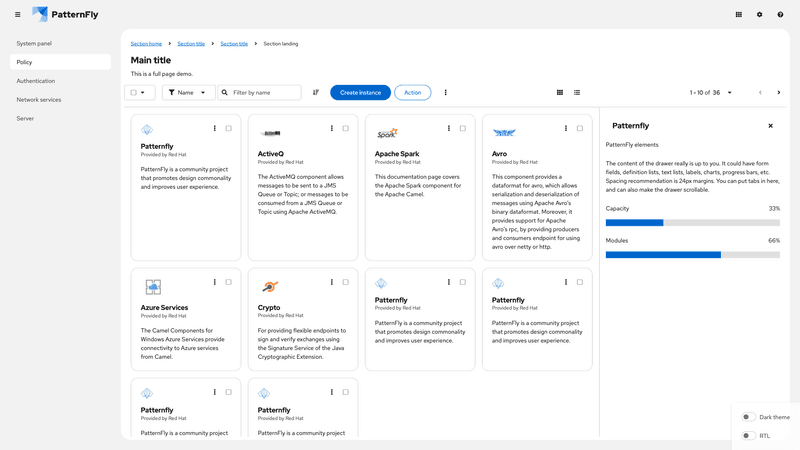Click the ActiveMQ logo on ActiveQ card
Viewport: 800px width, 450px height.
270,133
